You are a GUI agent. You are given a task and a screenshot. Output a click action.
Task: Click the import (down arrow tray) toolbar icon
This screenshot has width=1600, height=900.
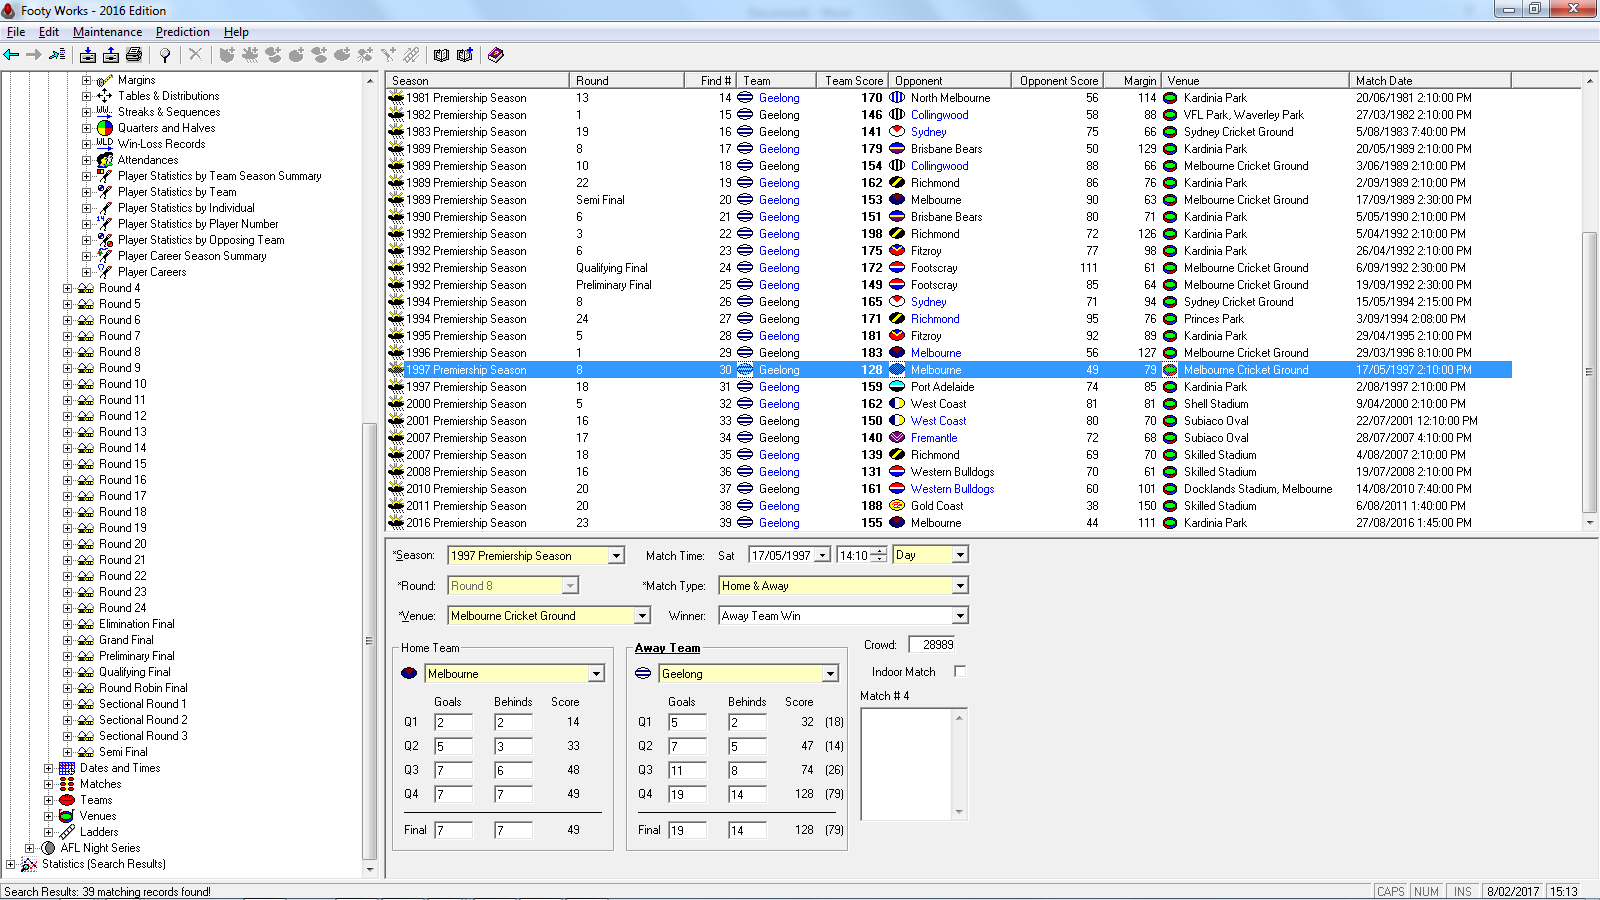(88, 55)
